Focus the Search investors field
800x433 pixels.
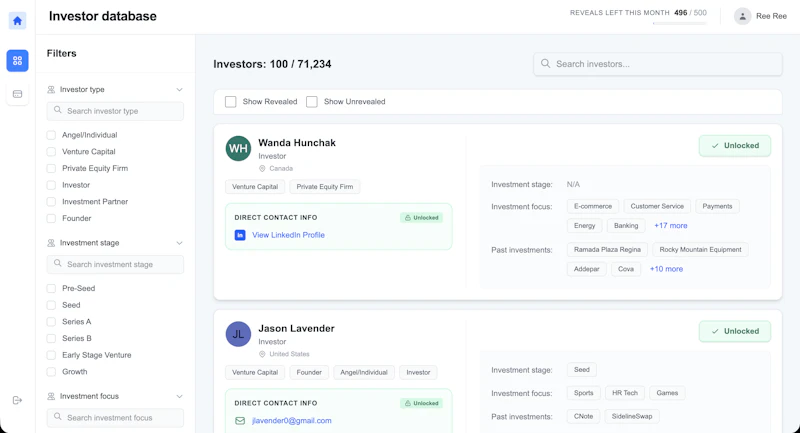658,64
